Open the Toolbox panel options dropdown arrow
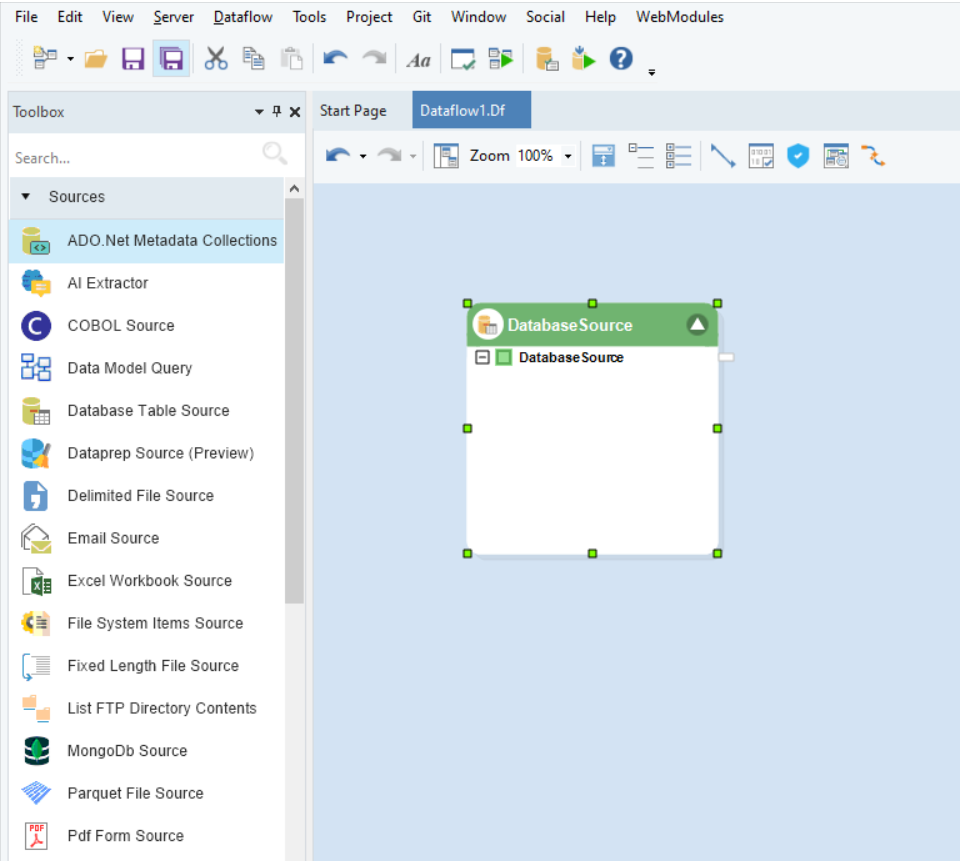 coord(259,112)
